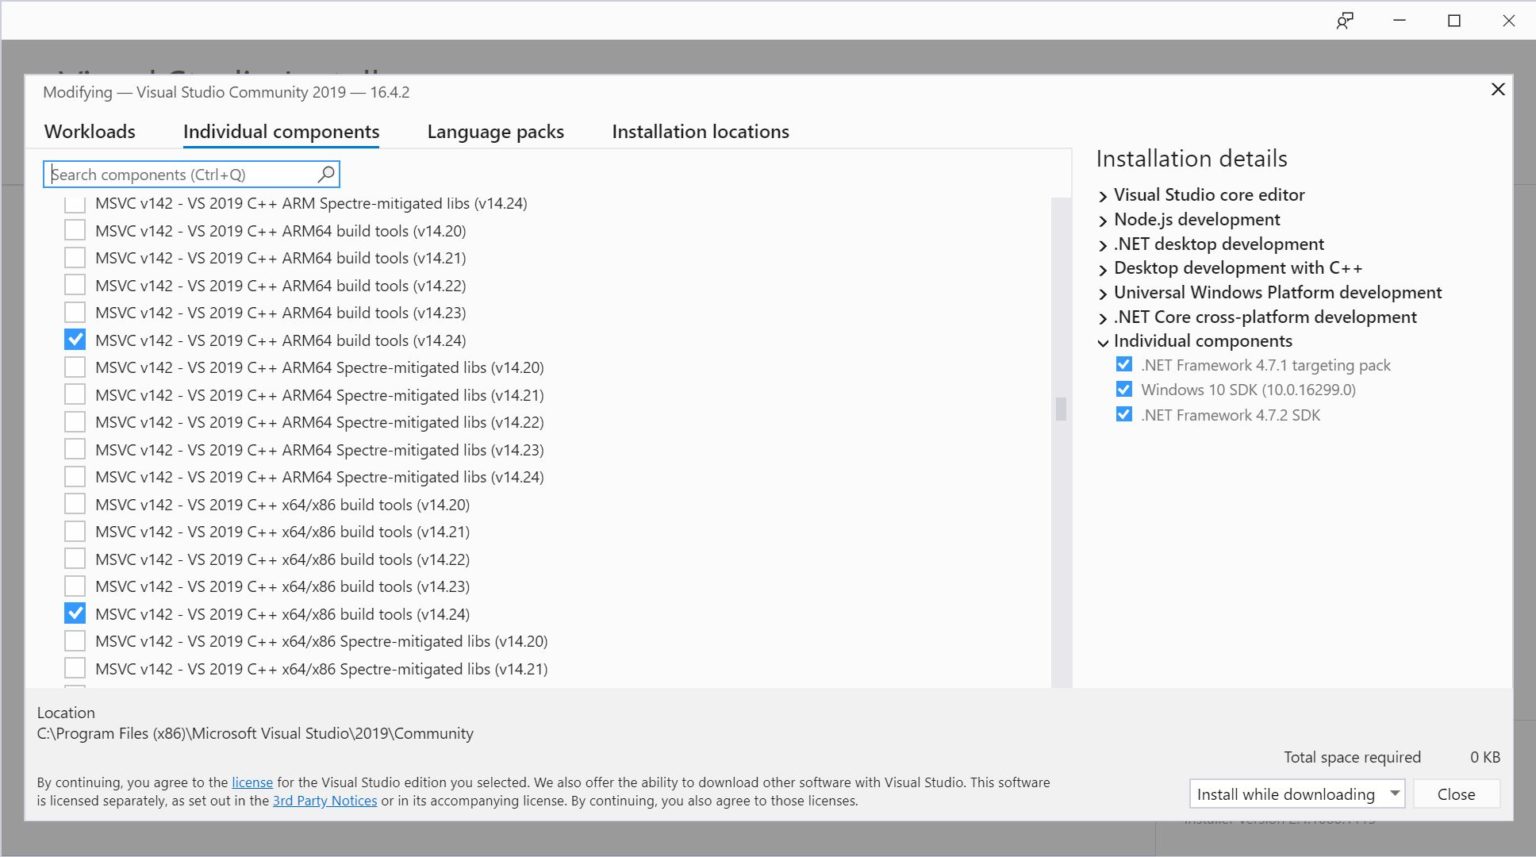Screen dimensions: 1536x857
Task: Close the Modifying dialog with X
Action: [1497, 90]
